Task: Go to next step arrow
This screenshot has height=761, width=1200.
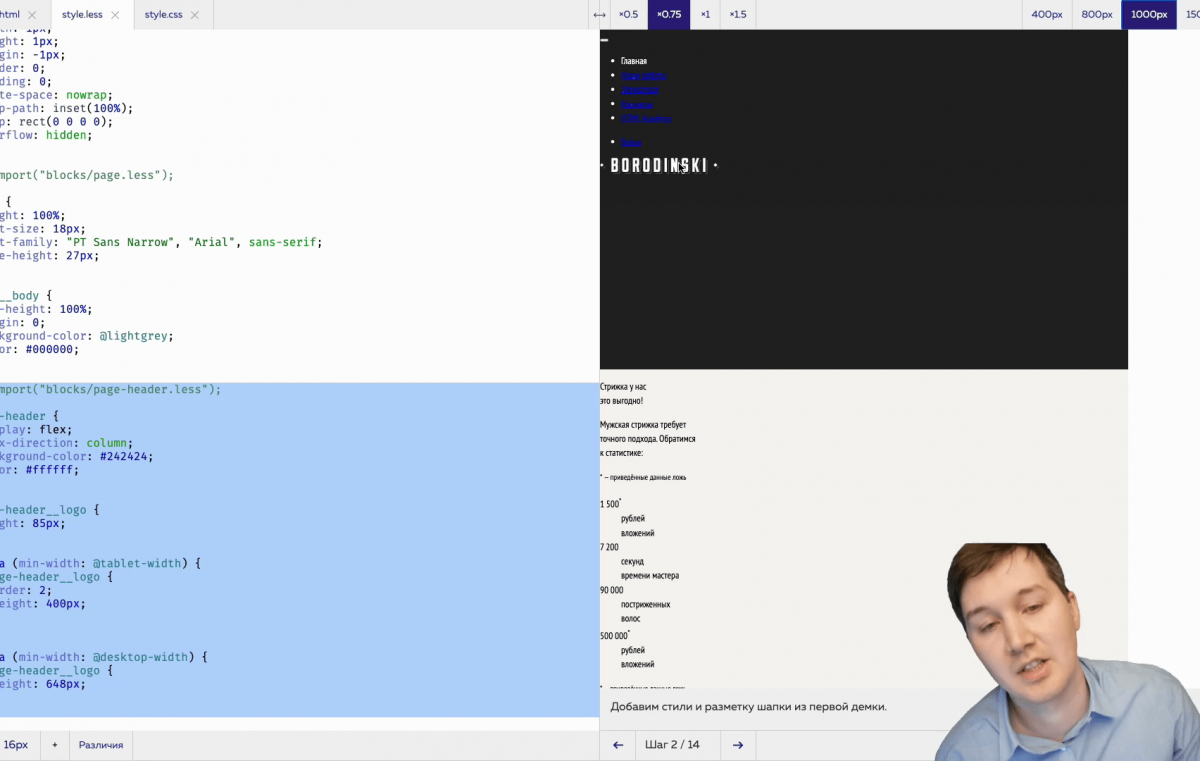Action: pyautogui.click(x=738, y=745)
